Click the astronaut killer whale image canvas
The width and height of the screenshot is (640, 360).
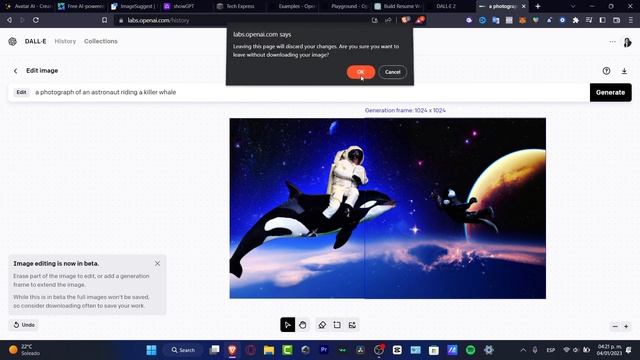[387, 208]
